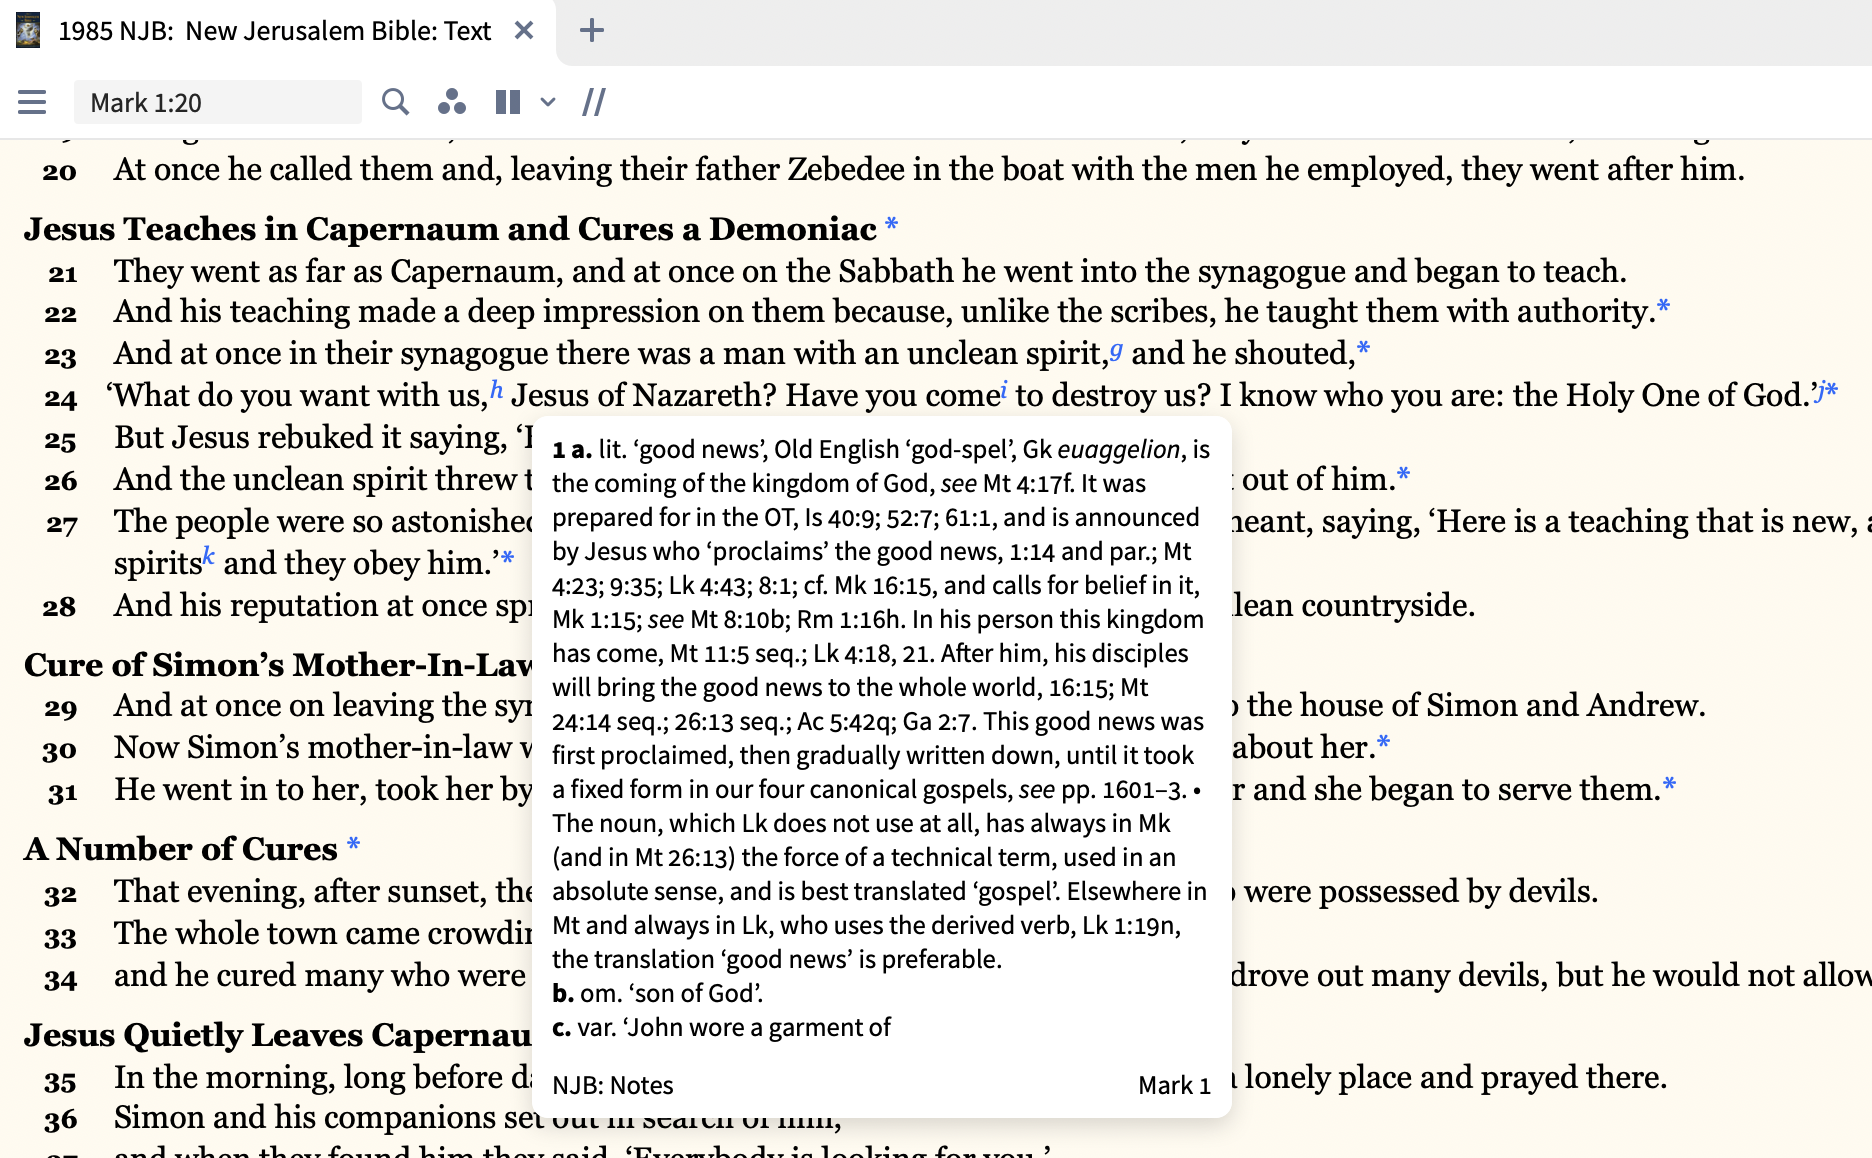Viewport: 1872px width, 1158px height.
Task: Click the search magnifier icon
Action: click(x=396, y=102)
